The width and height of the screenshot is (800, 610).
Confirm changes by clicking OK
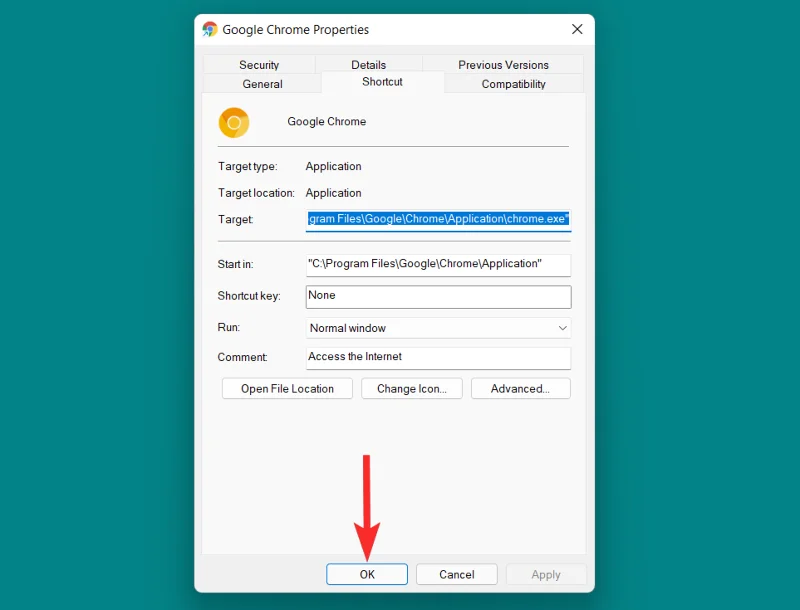pyautogui.click(x=366, y=574)
